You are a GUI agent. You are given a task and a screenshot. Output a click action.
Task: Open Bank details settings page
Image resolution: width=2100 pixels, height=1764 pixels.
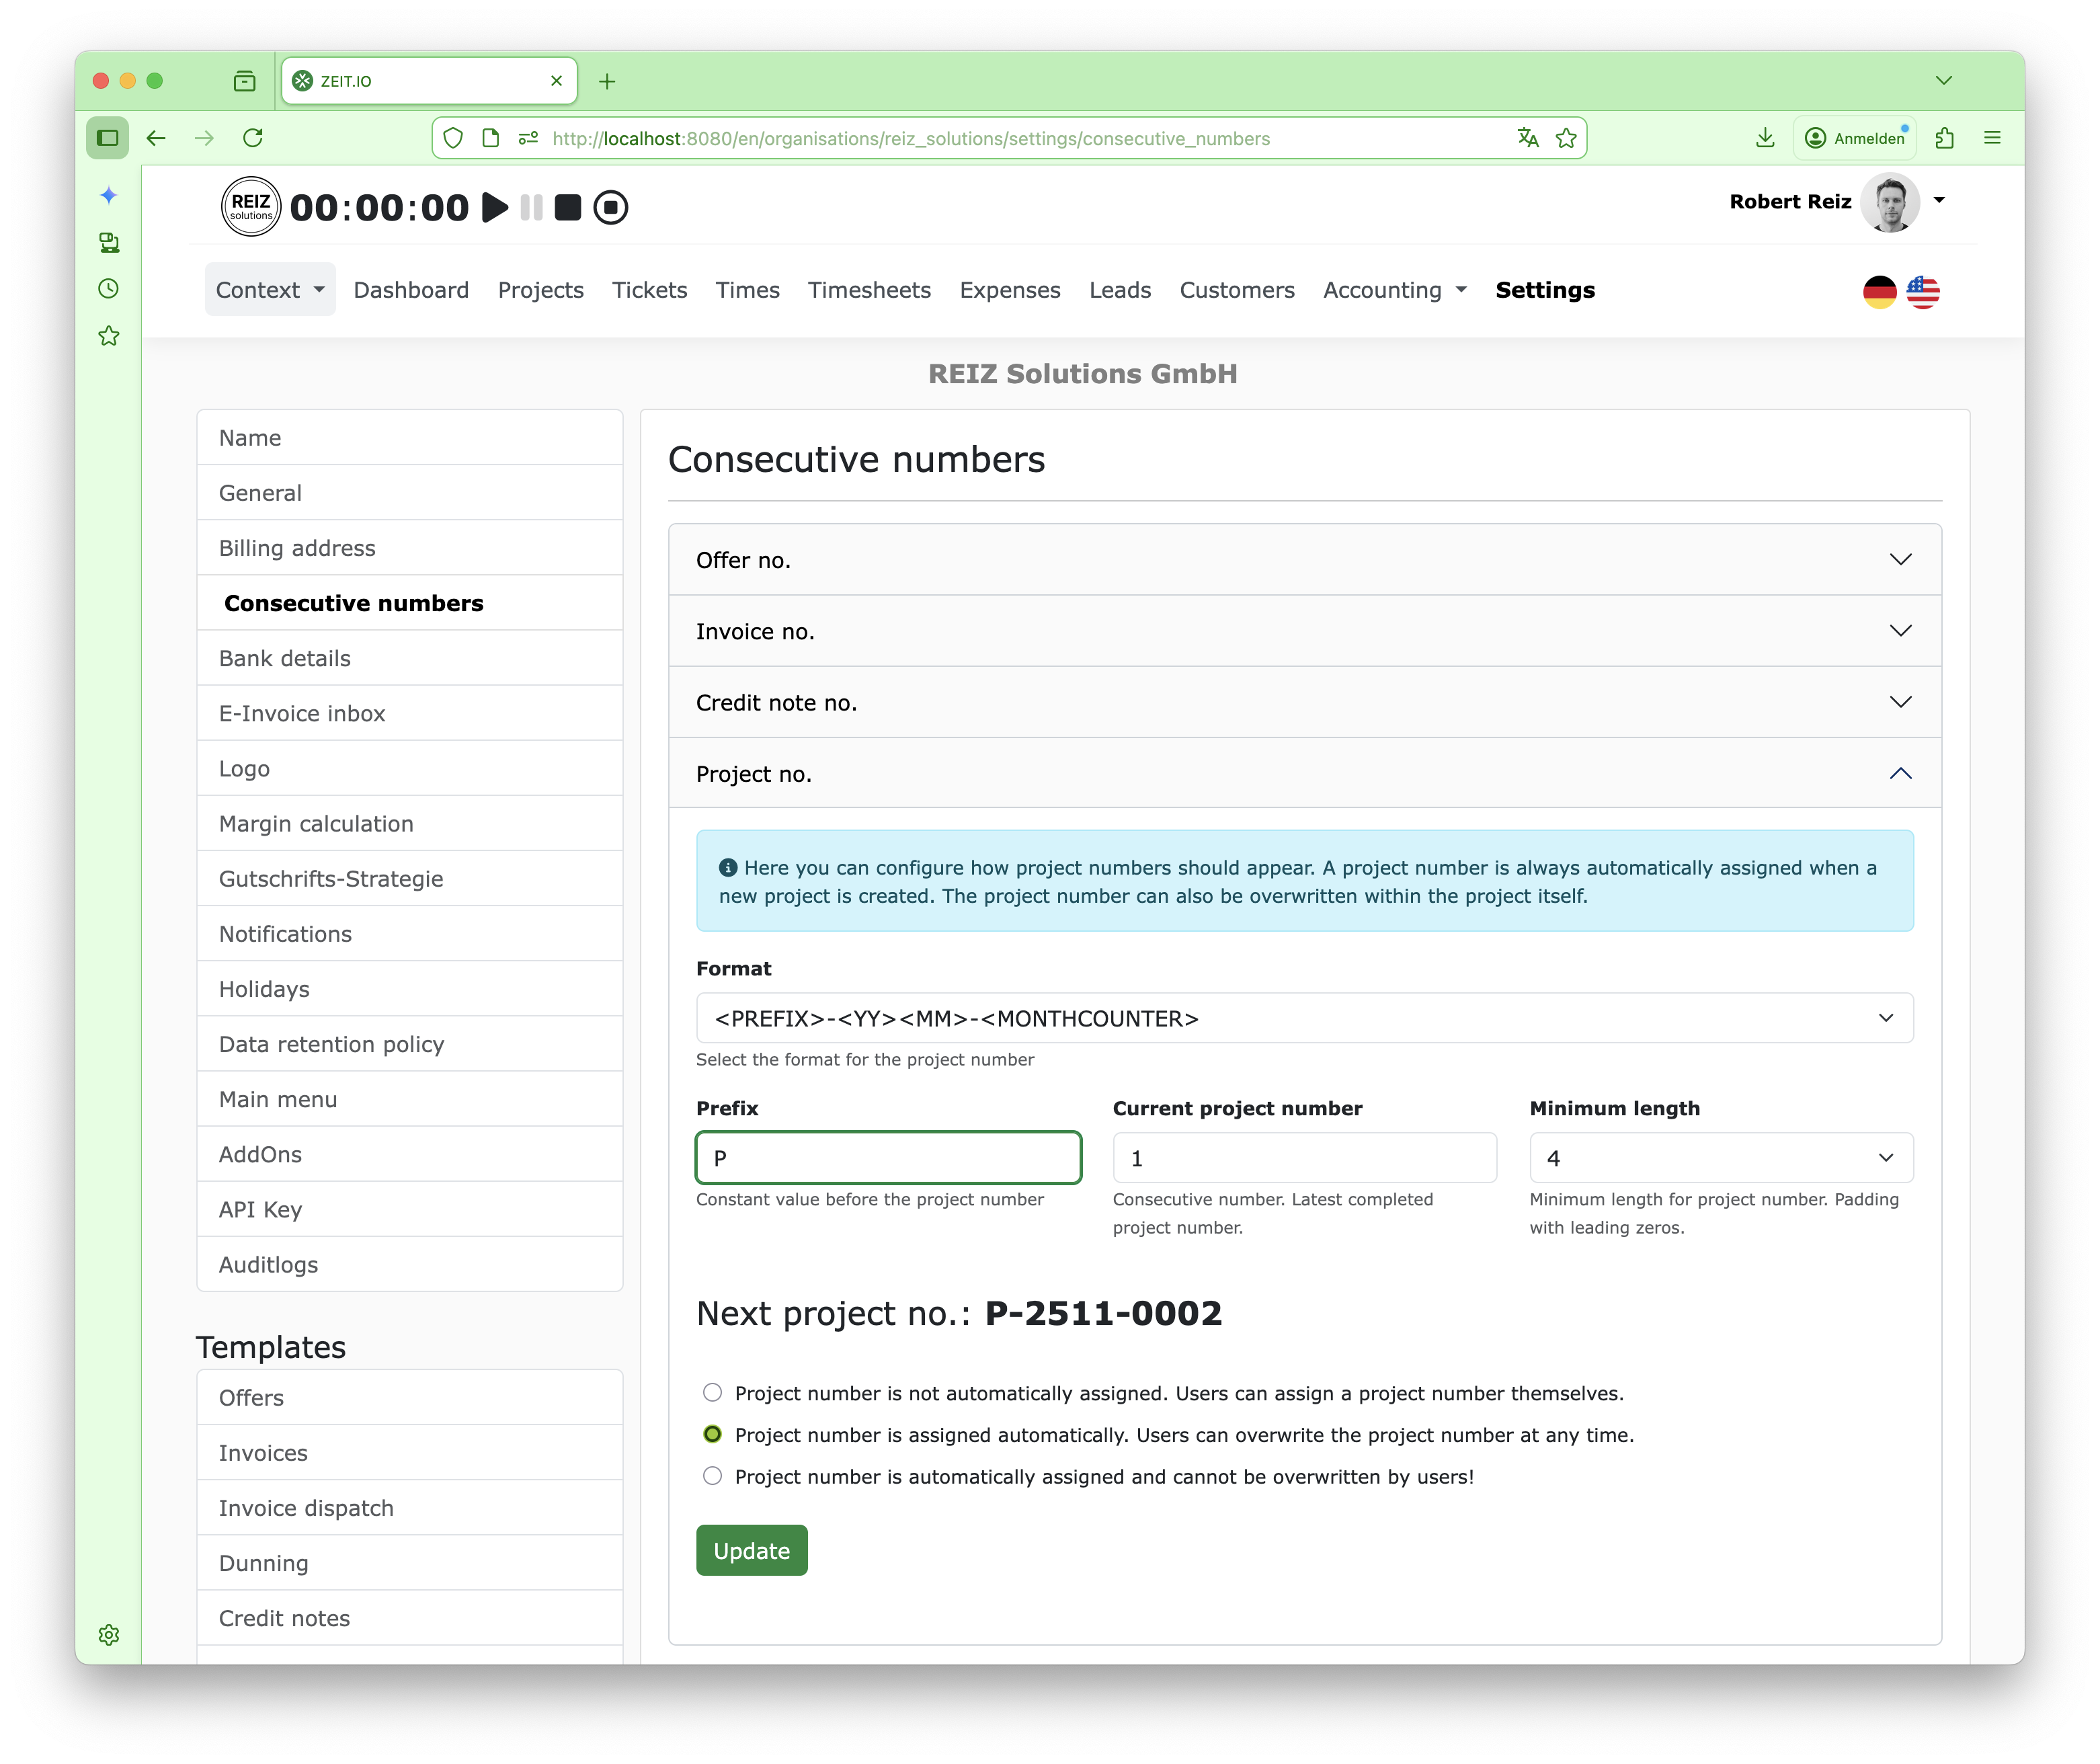point(284,658)
